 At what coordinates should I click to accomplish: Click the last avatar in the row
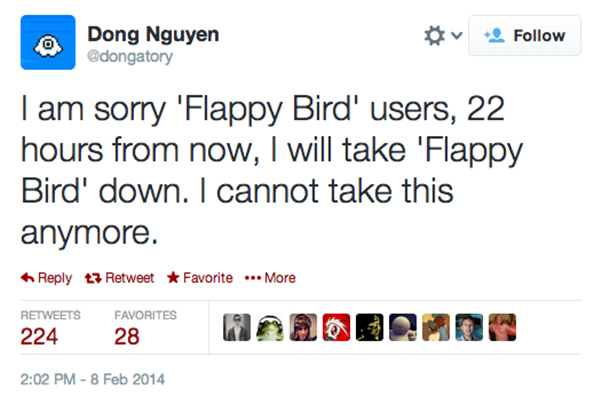click(x=501, y=328)
